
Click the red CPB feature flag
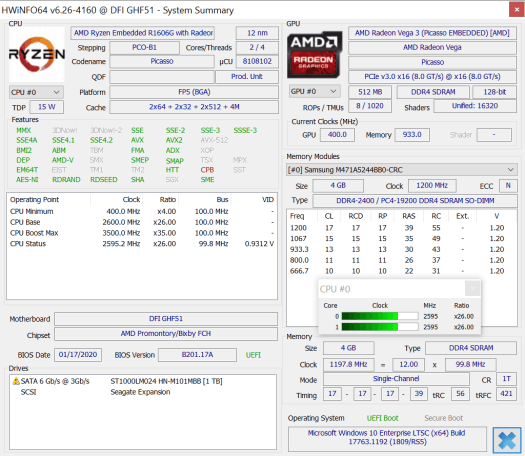(207, 170)
